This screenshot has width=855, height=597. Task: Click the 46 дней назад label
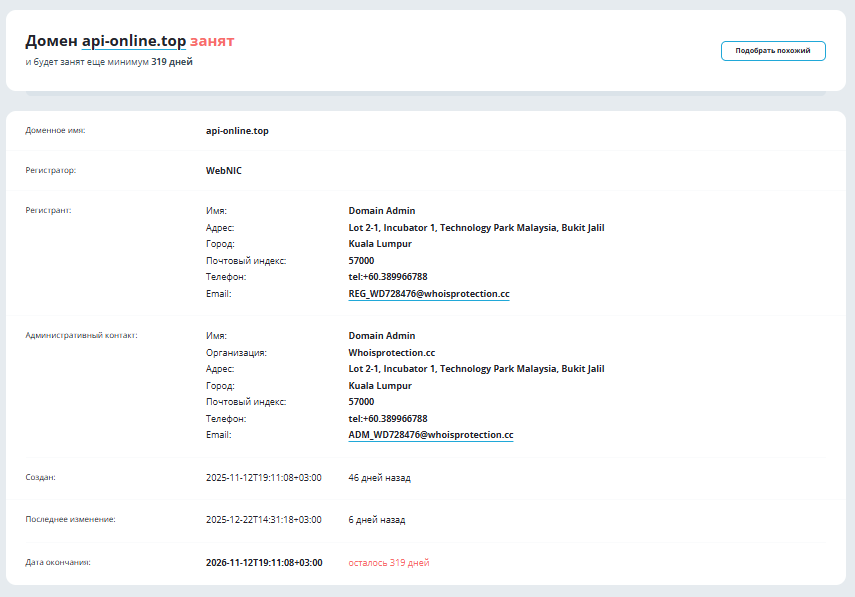[382, 478]
